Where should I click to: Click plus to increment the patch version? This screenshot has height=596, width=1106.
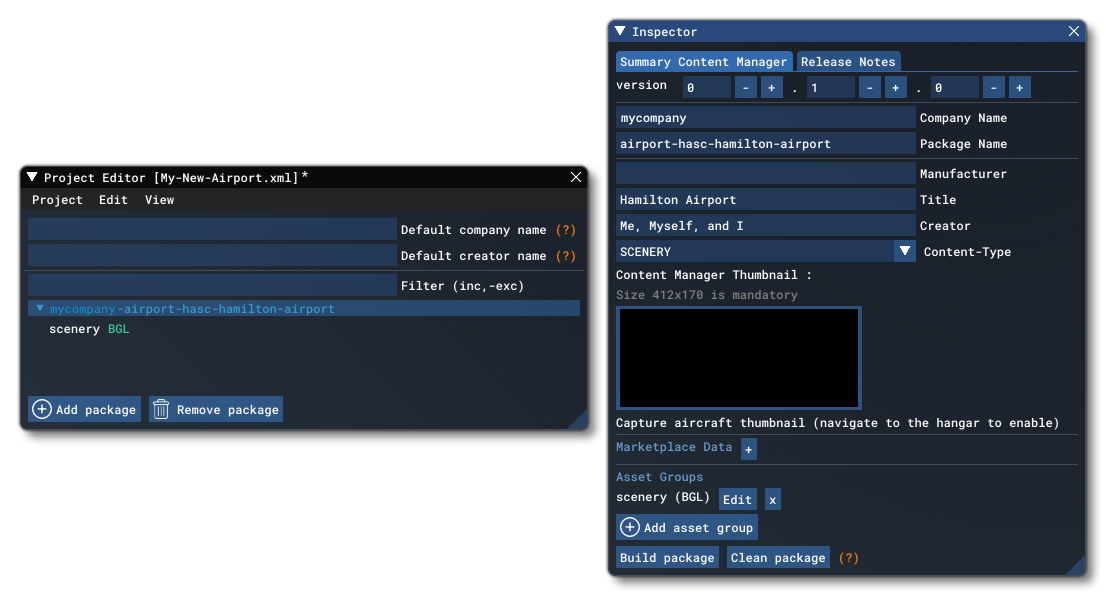[1018, 87]
